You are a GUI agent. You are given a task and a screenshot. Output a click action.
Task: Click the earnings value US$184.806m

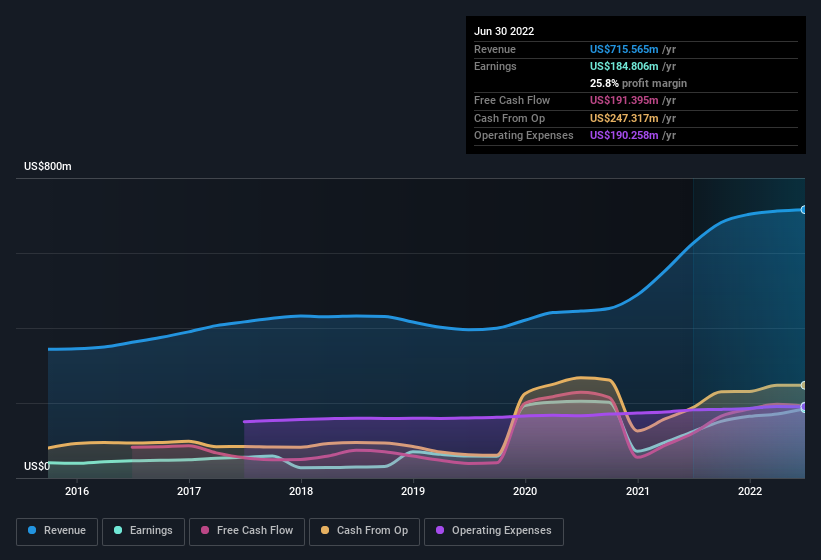pos(624,66)
